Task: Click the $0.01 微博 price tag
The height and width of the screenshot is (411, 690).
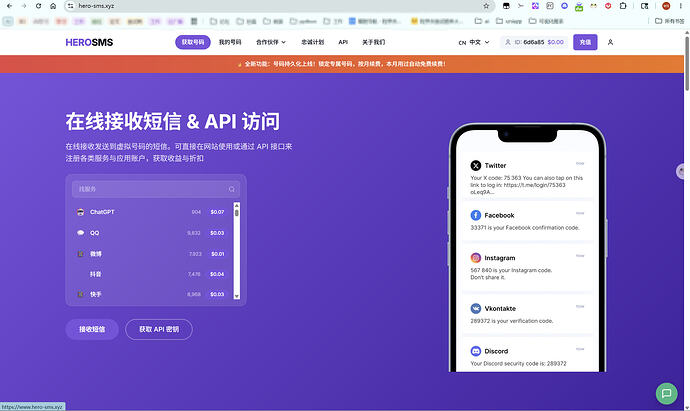Action: pyautogui.click(x=218, y=254)
